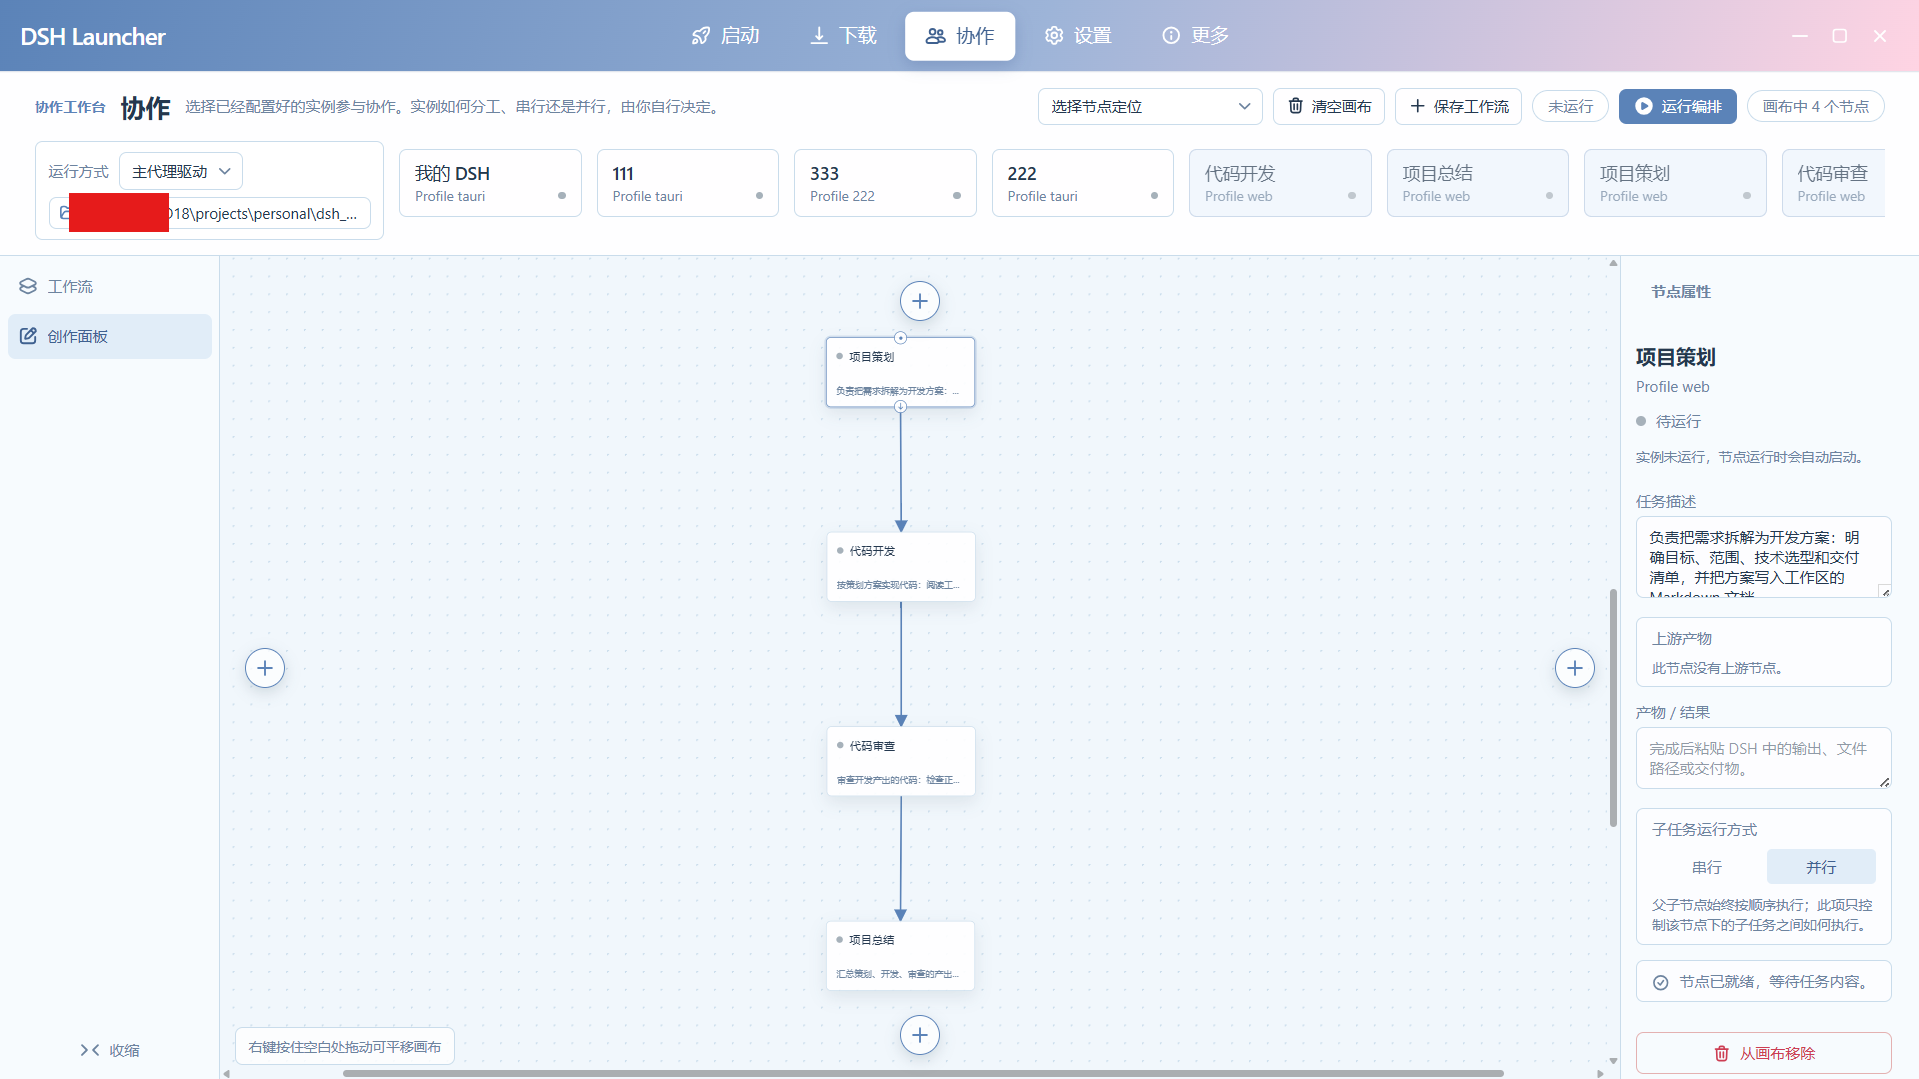Open the 设置 settings tab

[1078, 36]
